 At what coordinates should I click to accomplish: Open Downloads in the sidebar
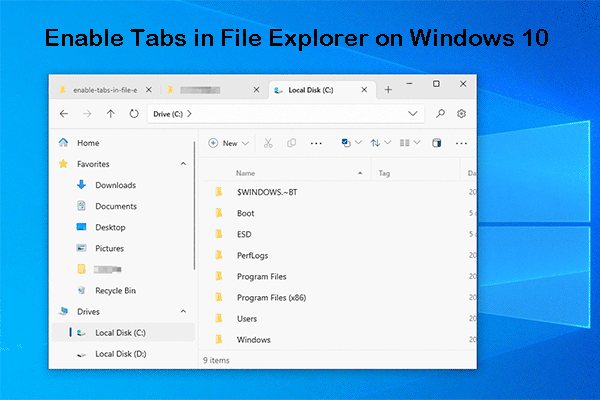(x=116, y=185)
